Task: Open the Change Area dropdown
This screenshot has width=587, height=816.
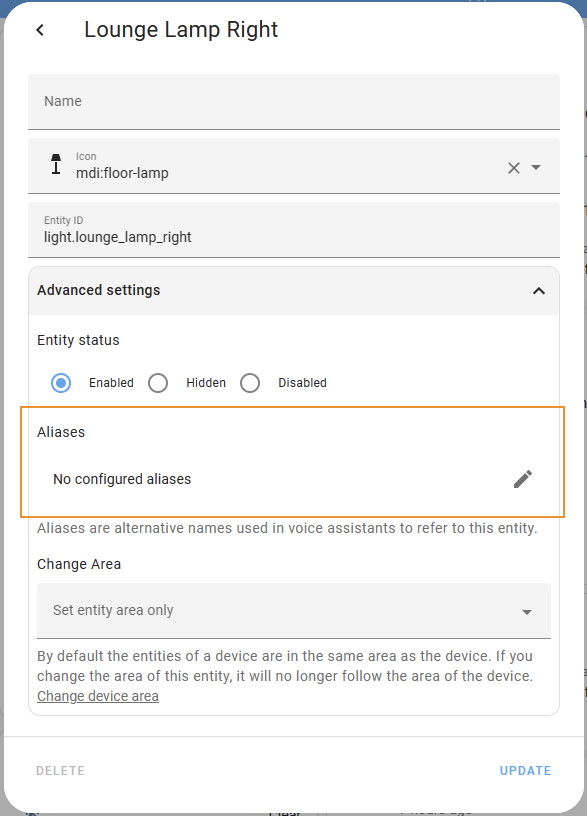Action: pyautogui.click(x=525, y=611)
